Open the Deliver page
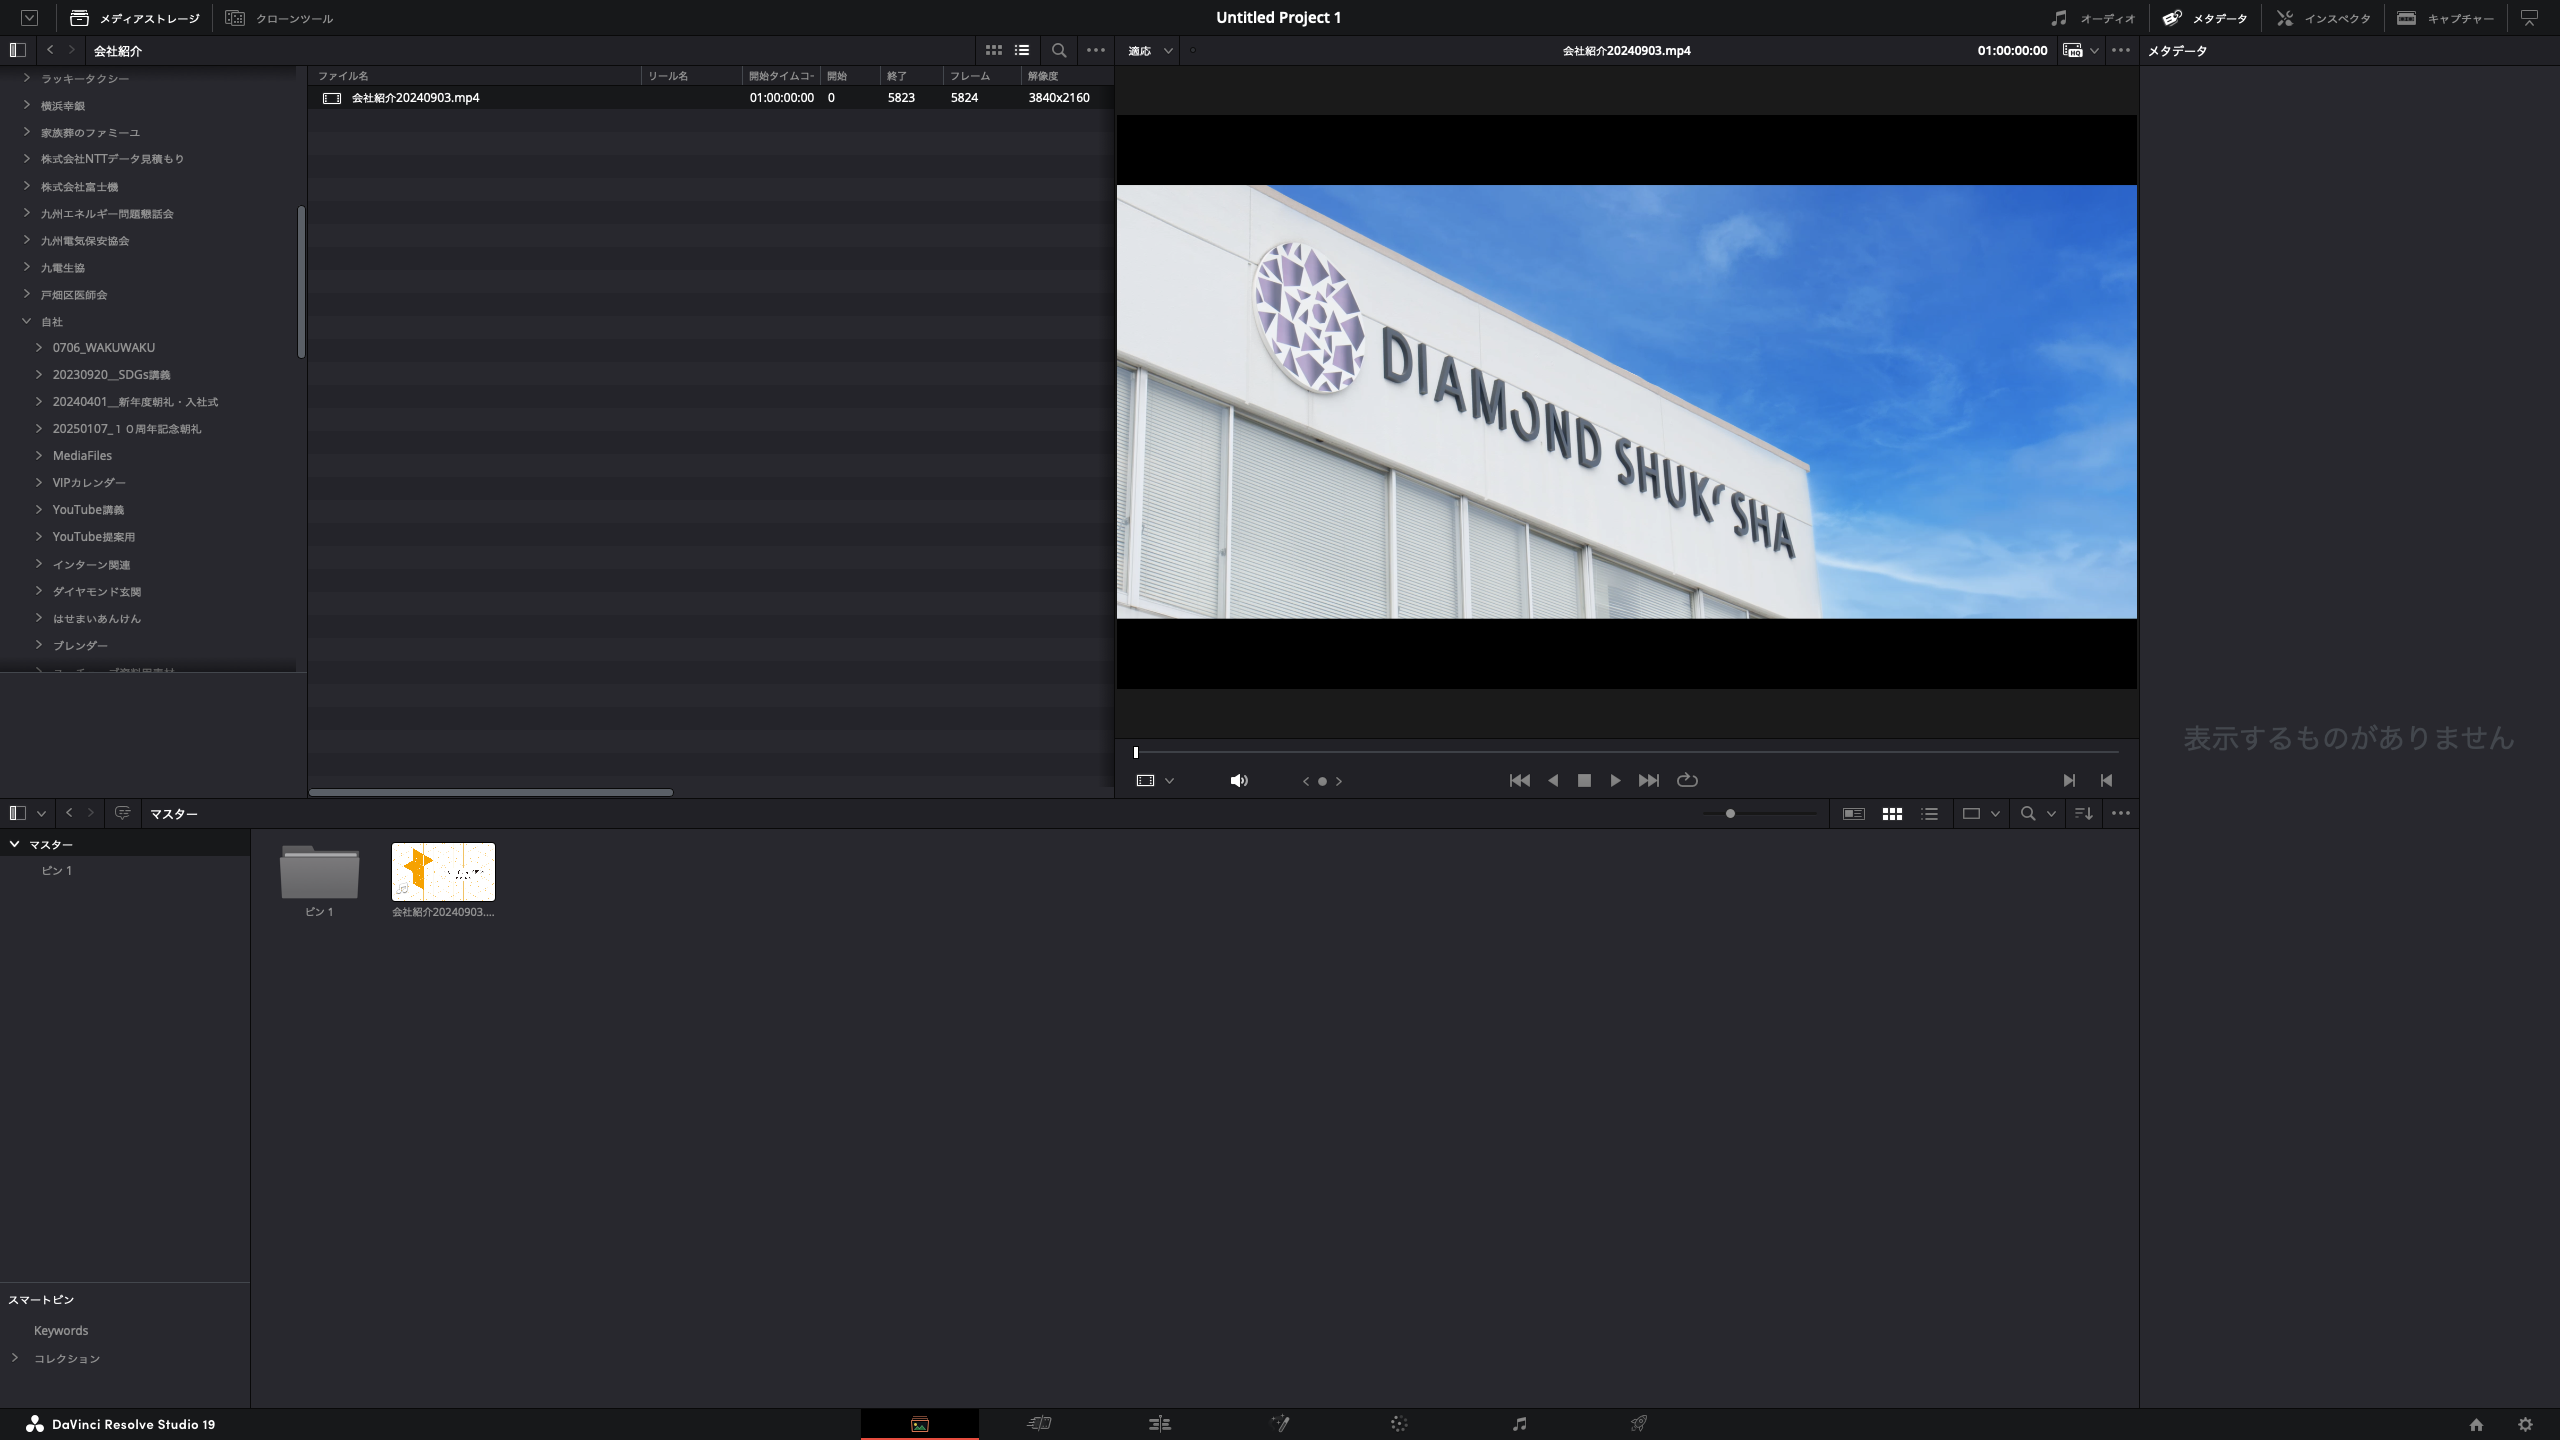This screenshot has width=2560, height=1440. pos(1639,1424)
